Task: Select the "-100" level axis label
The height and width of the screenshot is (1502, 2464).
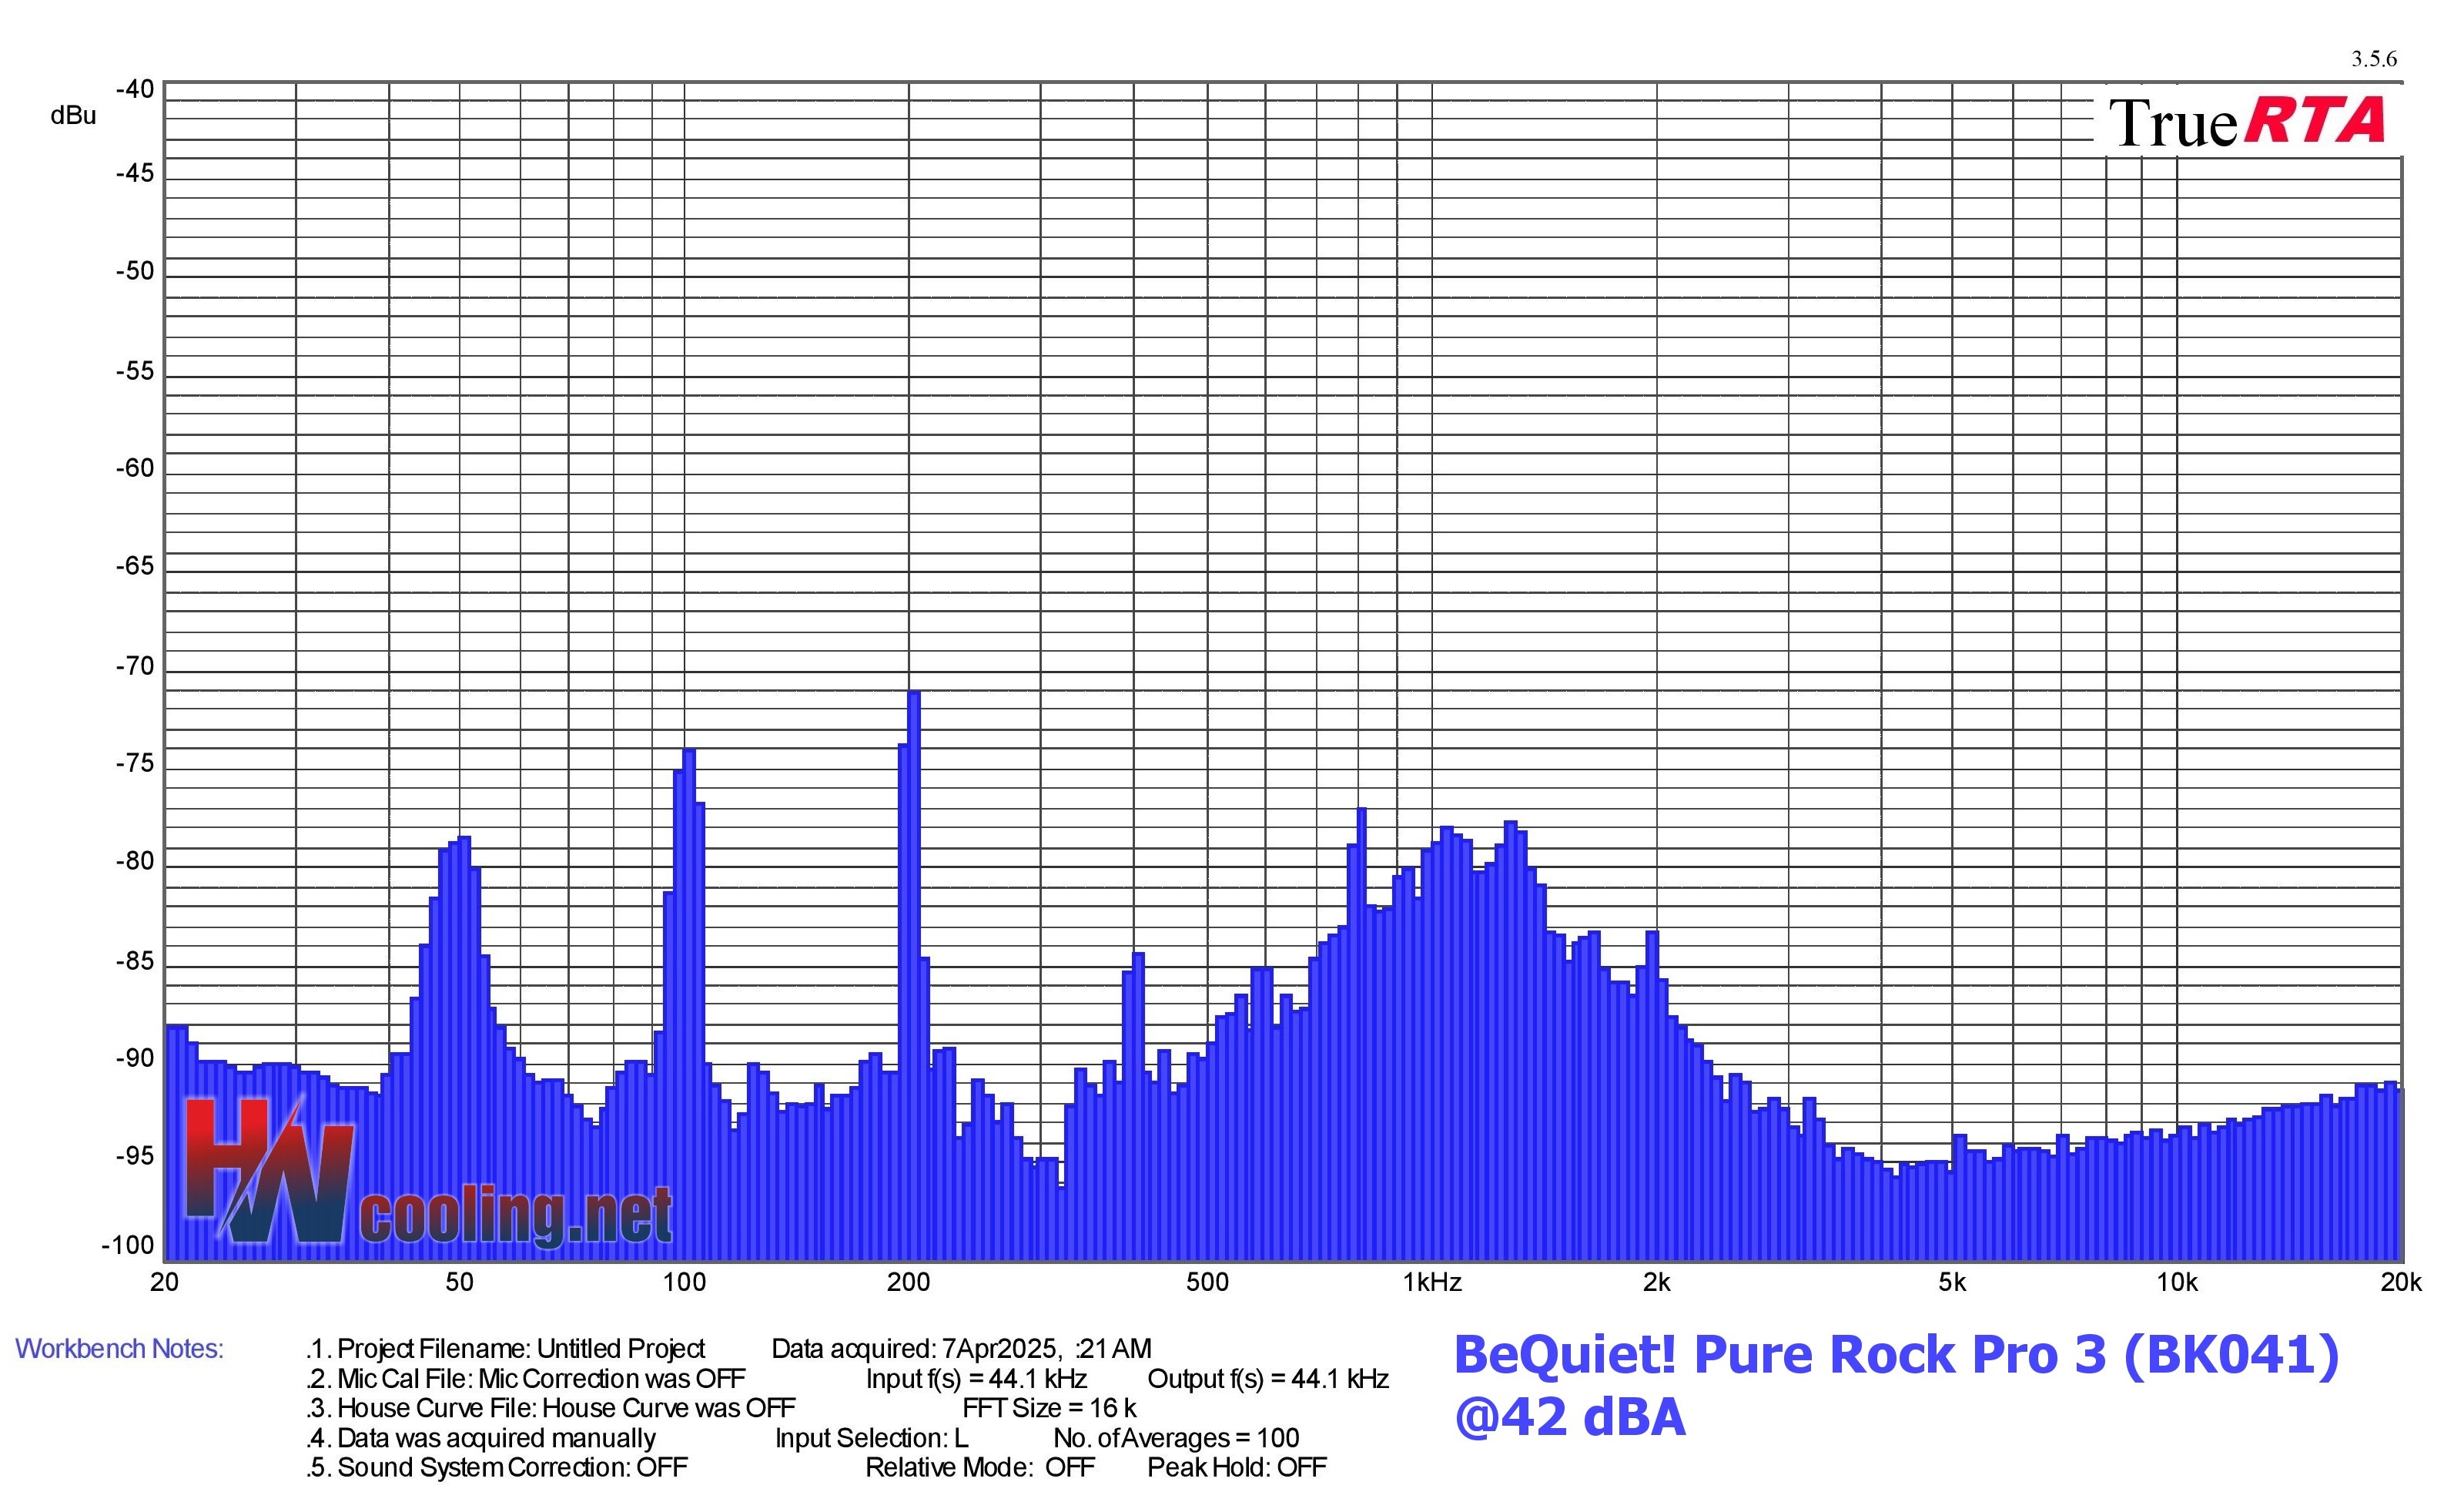Action: point(128,1245)
